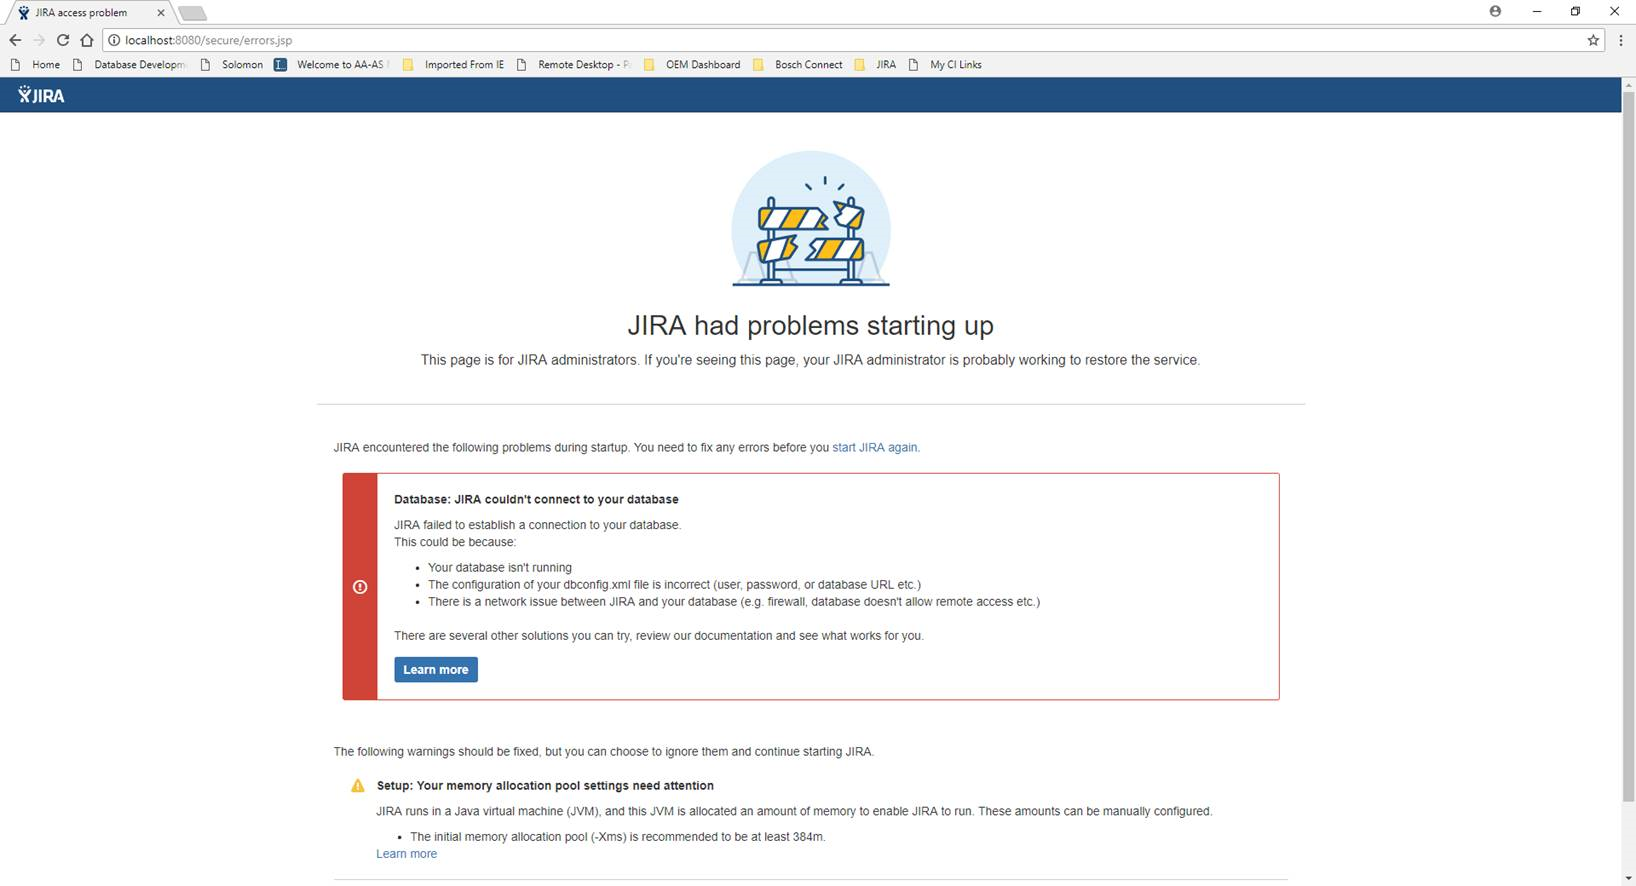Click the forward navigation arrow
The height and width of the screenshot is (886, 1636).
pyautogui.click(x=39, y=40)
